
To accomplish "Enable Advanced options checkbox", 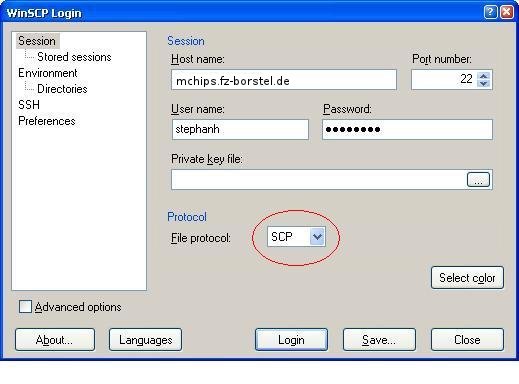I will (x=25, y=307).
